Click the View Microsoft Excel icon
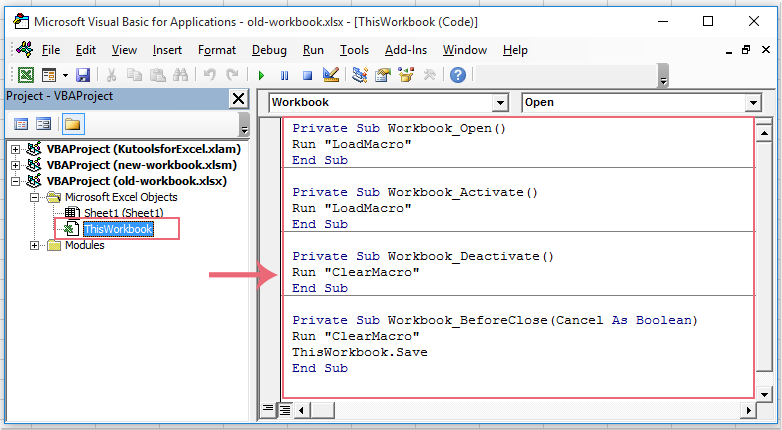The height and width of the screenshot is (430, 782). pyautogui.click(x=26, y=75)
